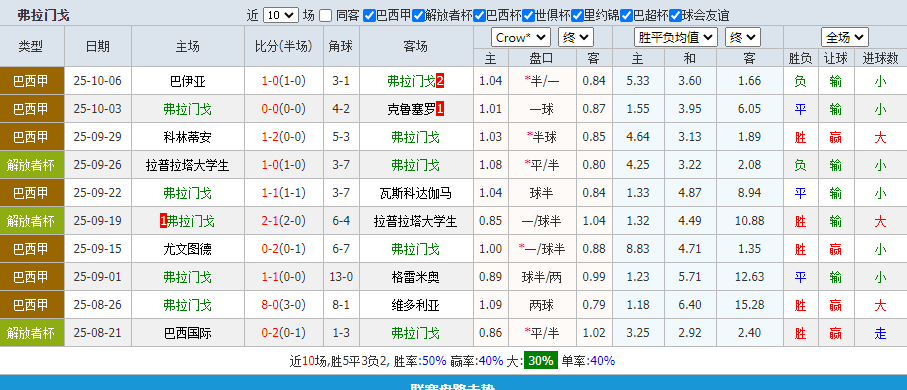Click the 主场 column header
The height and width of the screenshot is (390, 907).
188,46
